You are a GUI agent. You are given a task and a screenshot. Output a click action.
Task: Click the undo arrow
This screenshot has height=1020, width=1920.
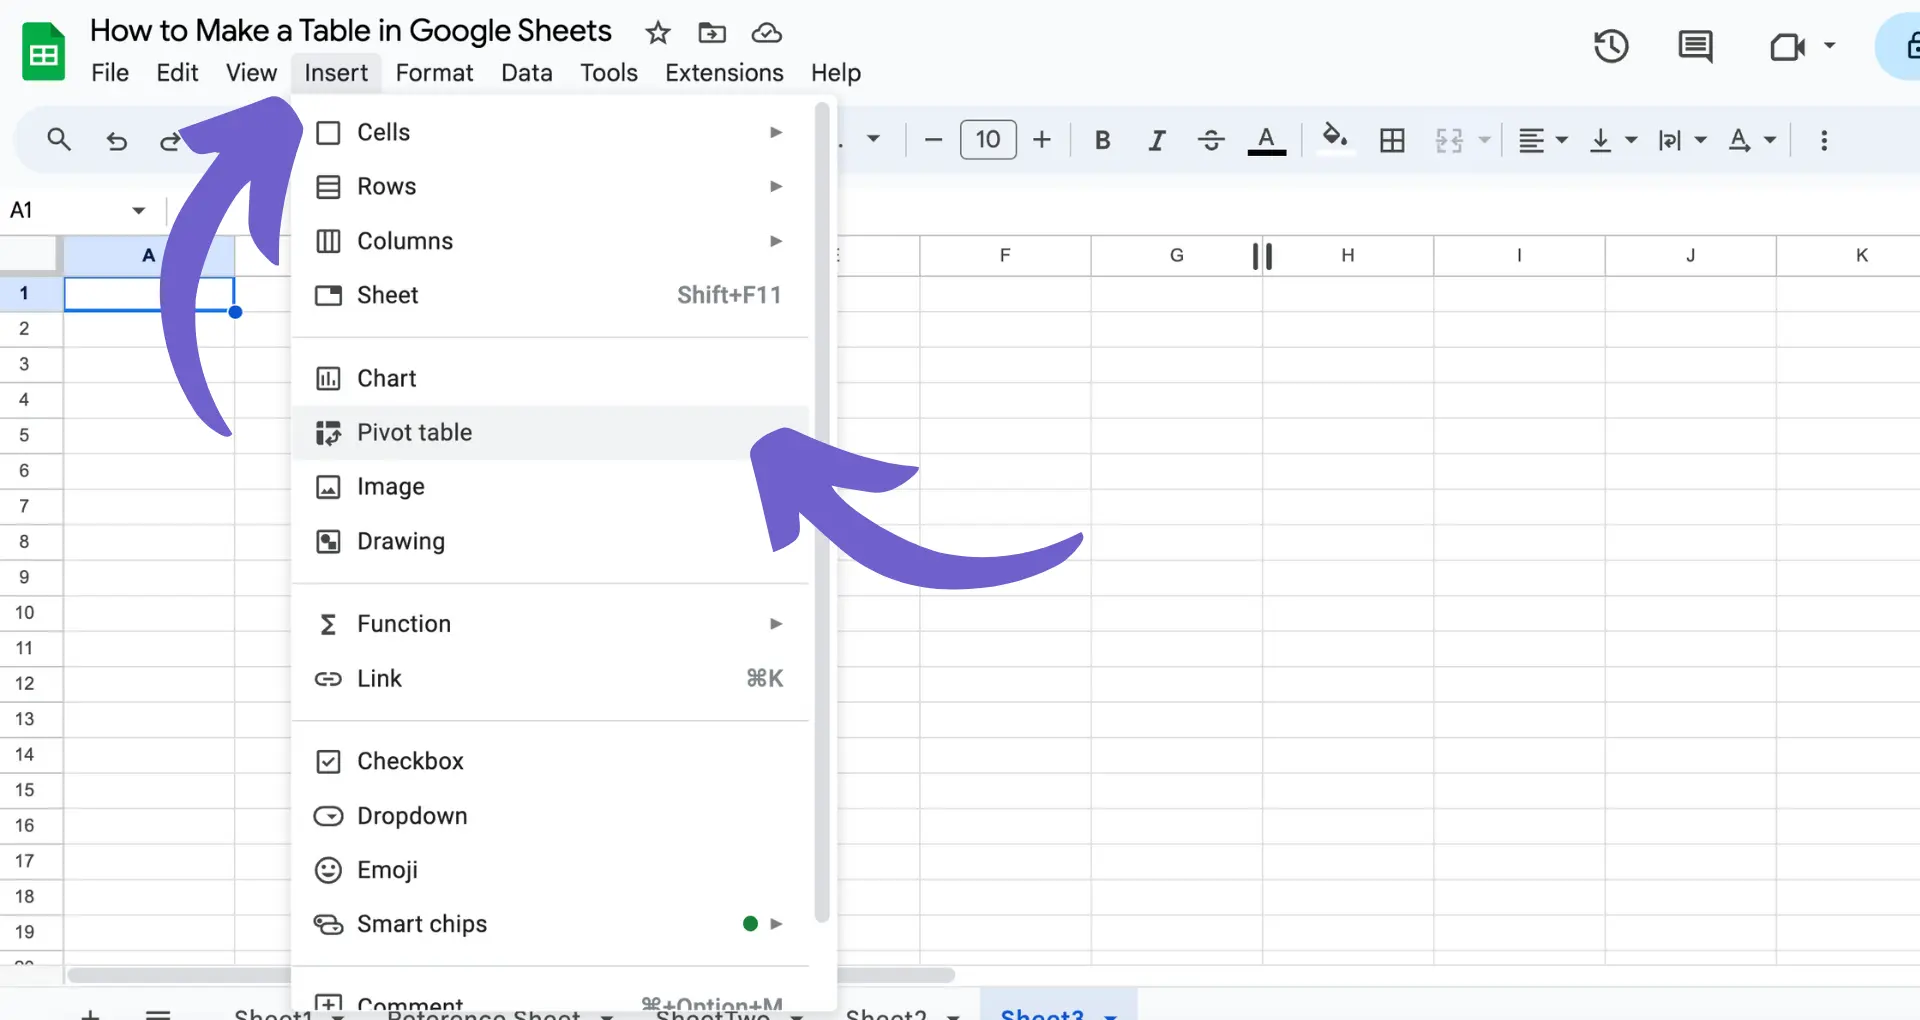point(117,141)
